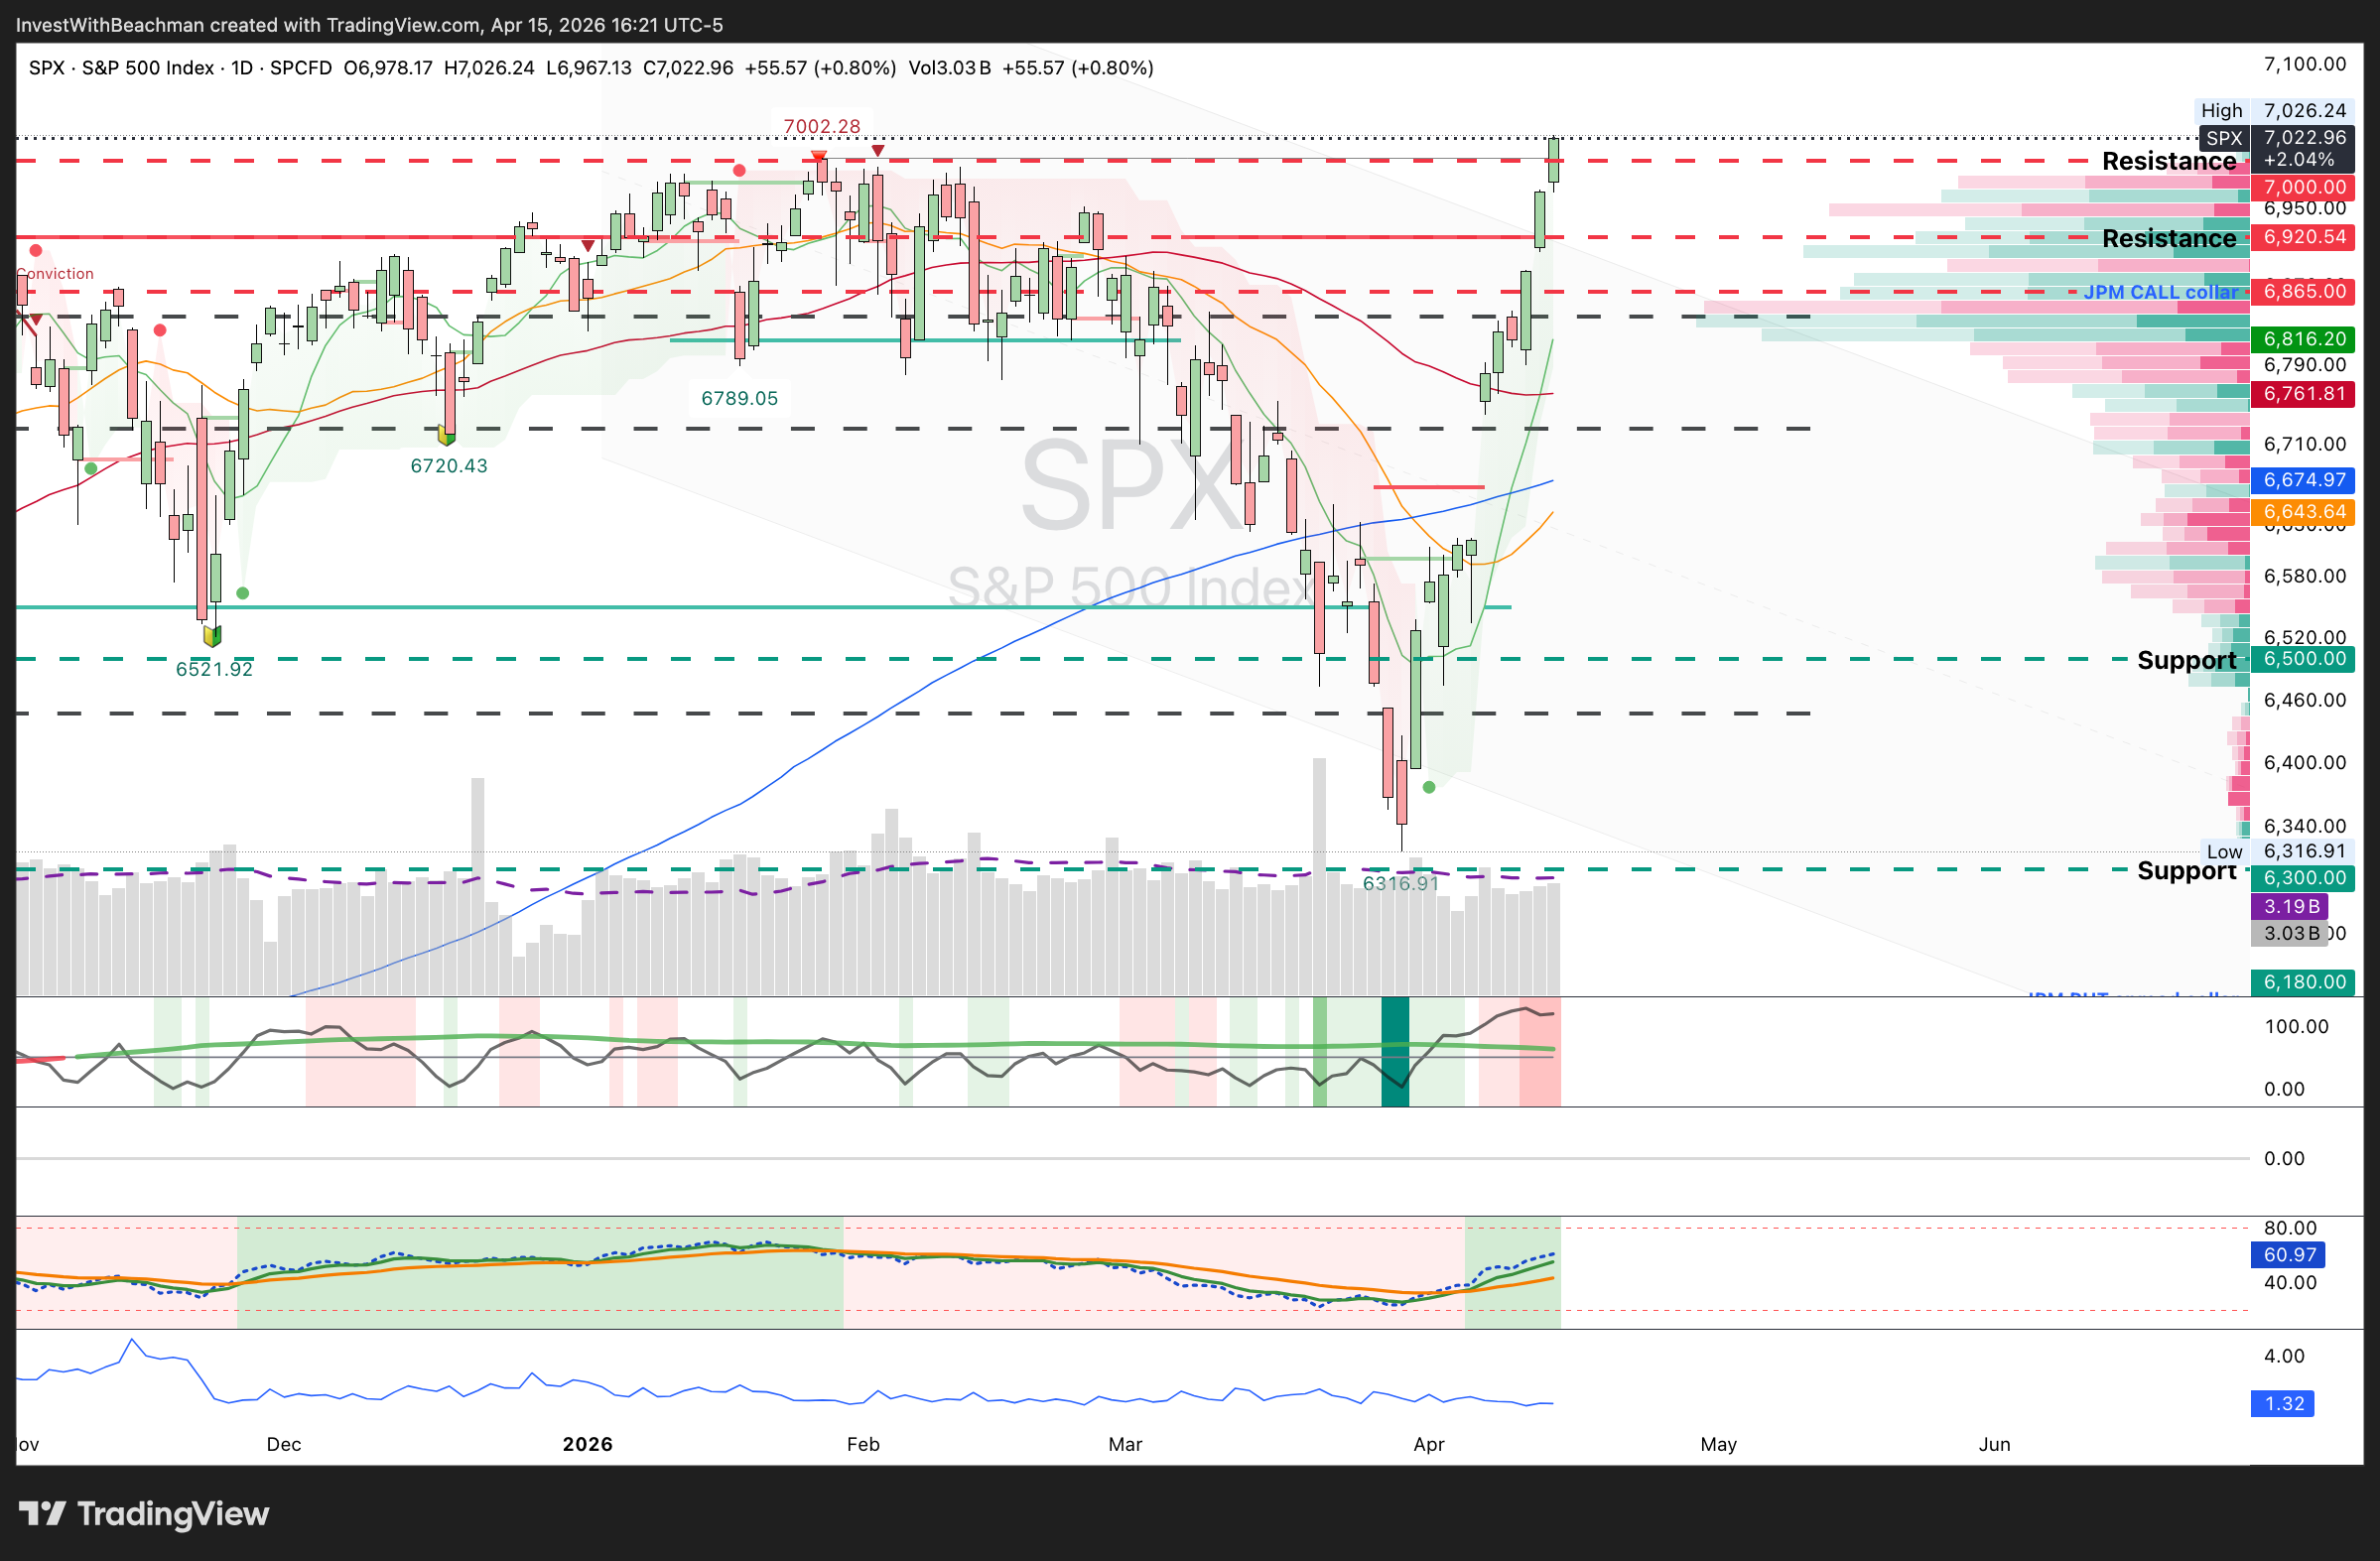
Task: Click the TradingView logo in the footer
Action: pyautogui.click(x=144, y=1514)
